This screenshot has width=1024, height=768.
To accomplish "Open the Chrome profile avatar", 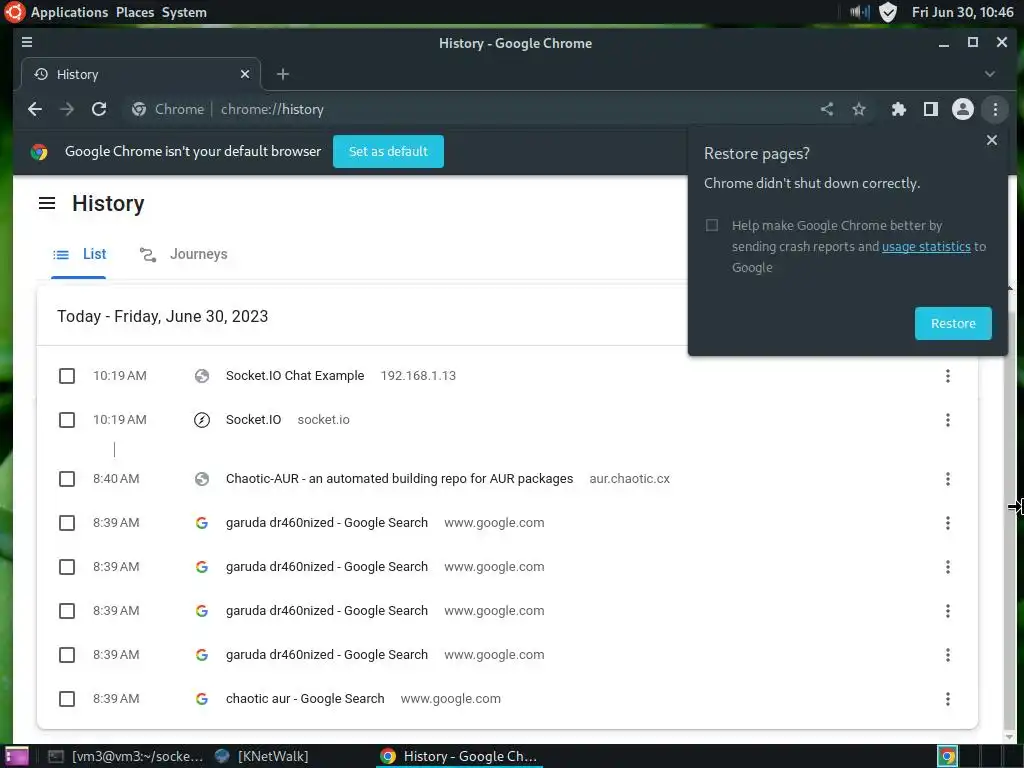I will coord(963,109).
